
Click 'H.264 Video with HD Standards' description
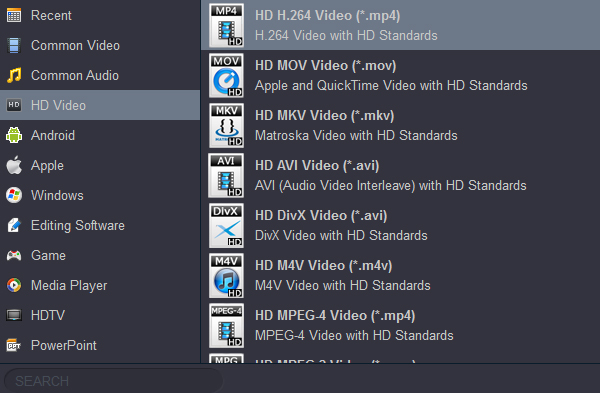pyautogui.click(x=346, y=36)
